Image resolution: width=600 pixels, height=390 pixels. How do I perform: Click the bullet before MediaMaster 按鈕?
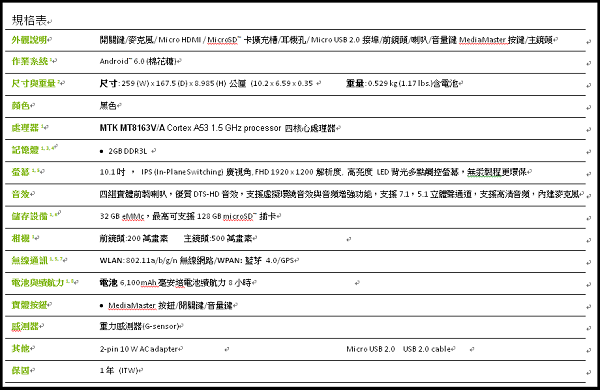pos(101,306)
